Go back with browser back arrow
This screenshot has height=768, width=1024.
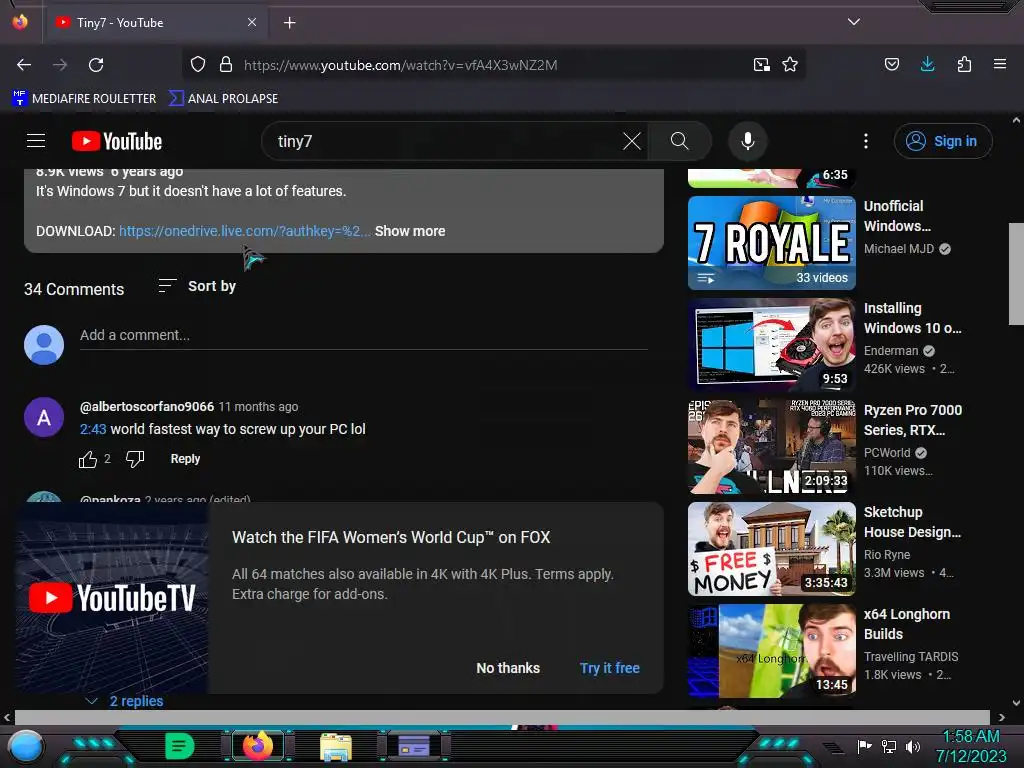tap(24, 65)
